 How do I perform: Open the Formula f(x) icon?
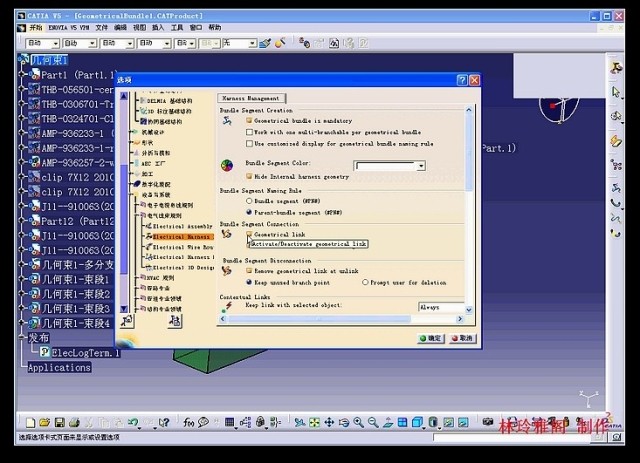tap(188, 423)
